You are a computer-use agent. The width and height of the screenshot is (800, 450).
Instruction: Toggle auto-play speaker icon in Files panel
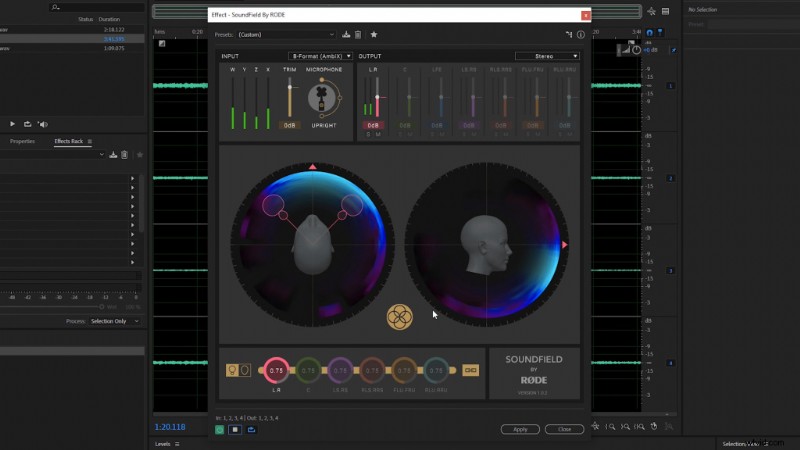[43, 124]
